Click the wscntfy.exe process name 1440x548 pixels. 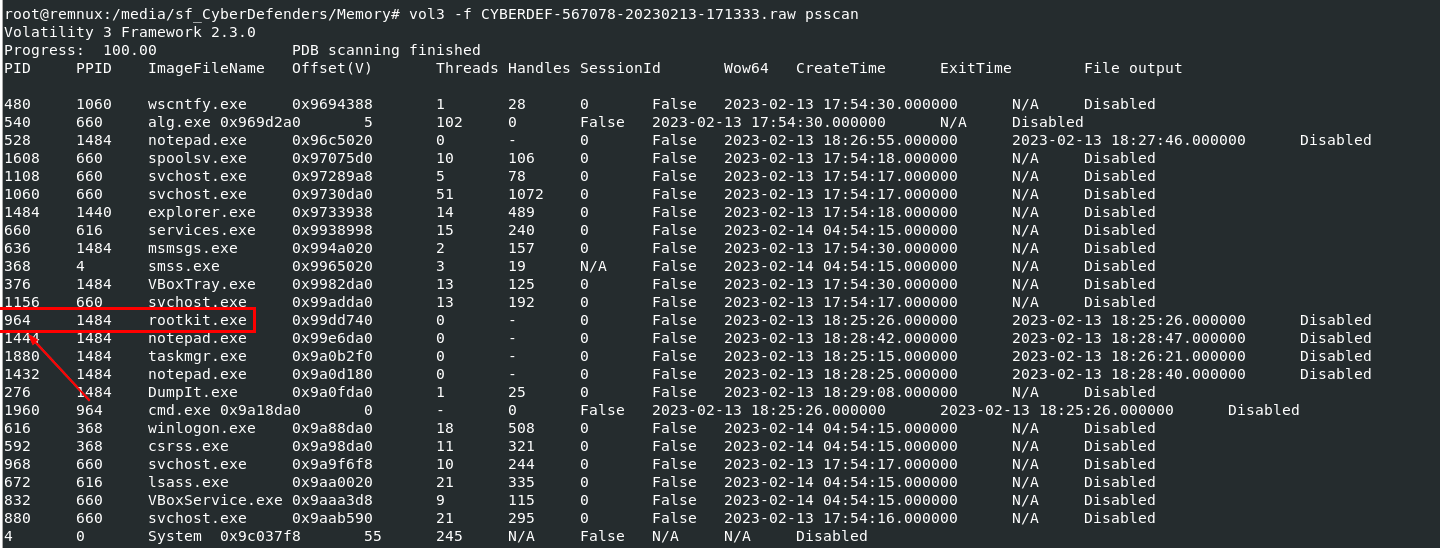[x=197, y=105]
